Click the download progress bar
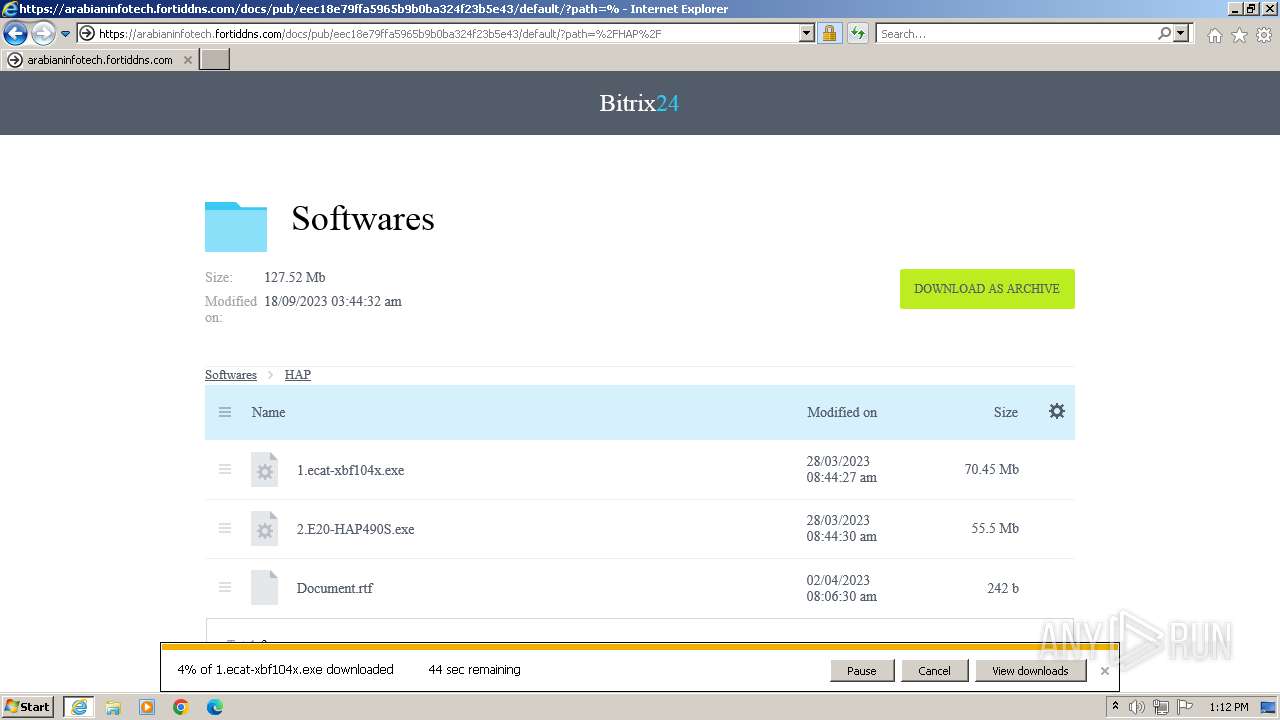This screenshot has height=720, width=1280. pos(639,647)
